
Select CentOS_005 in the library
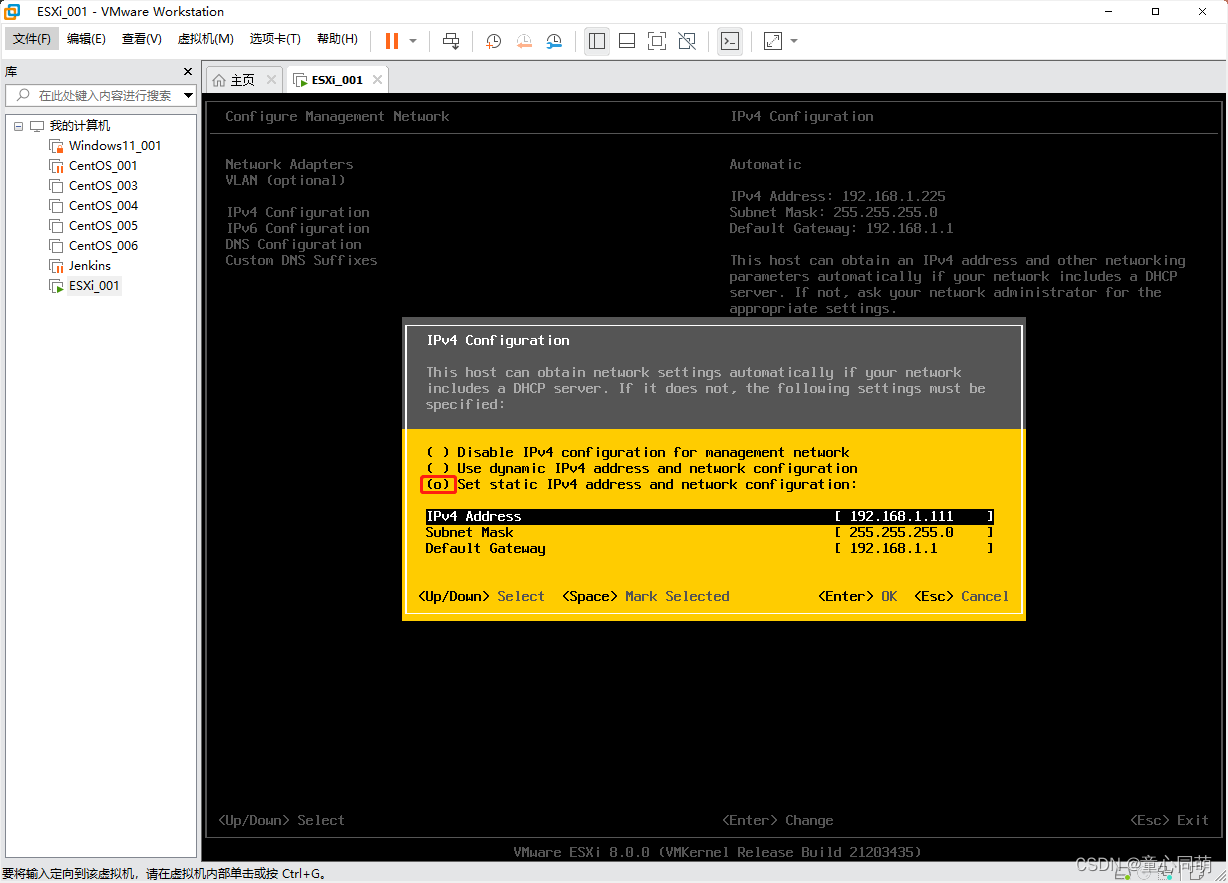103,225
